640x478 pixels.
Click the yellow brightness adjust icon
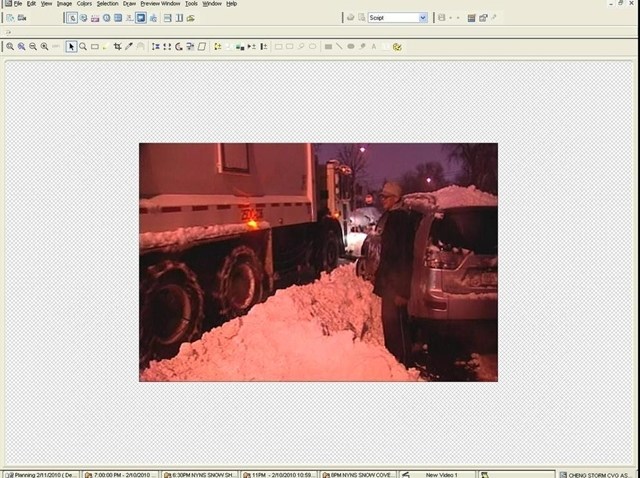pos(218,47)
